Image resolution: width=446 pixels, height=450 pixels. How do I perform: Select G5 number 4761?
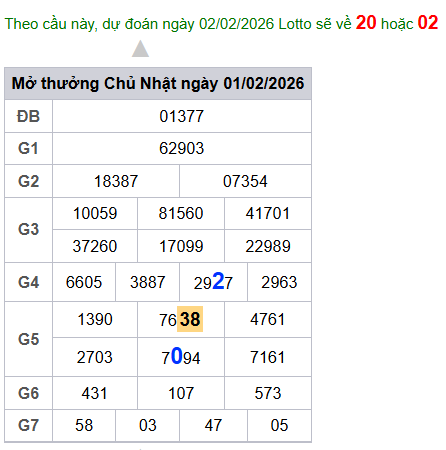268,319
